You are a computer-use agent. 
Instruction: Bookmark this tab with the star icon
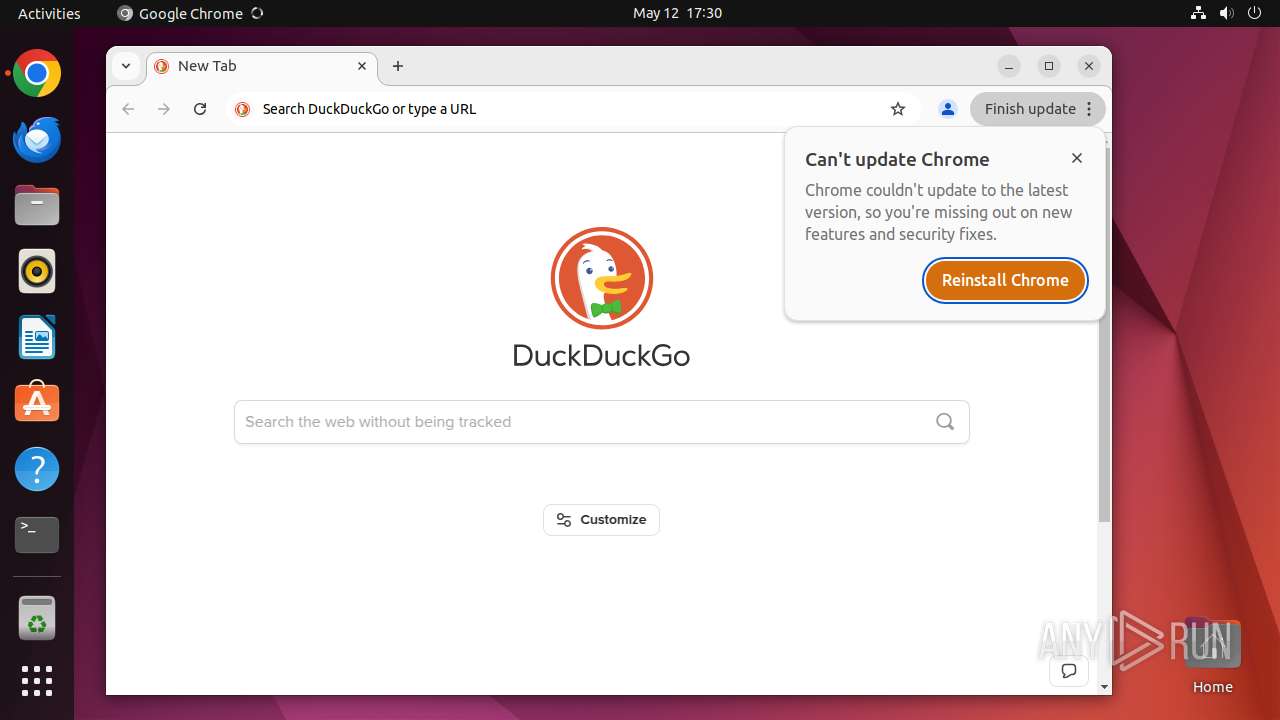898,109
